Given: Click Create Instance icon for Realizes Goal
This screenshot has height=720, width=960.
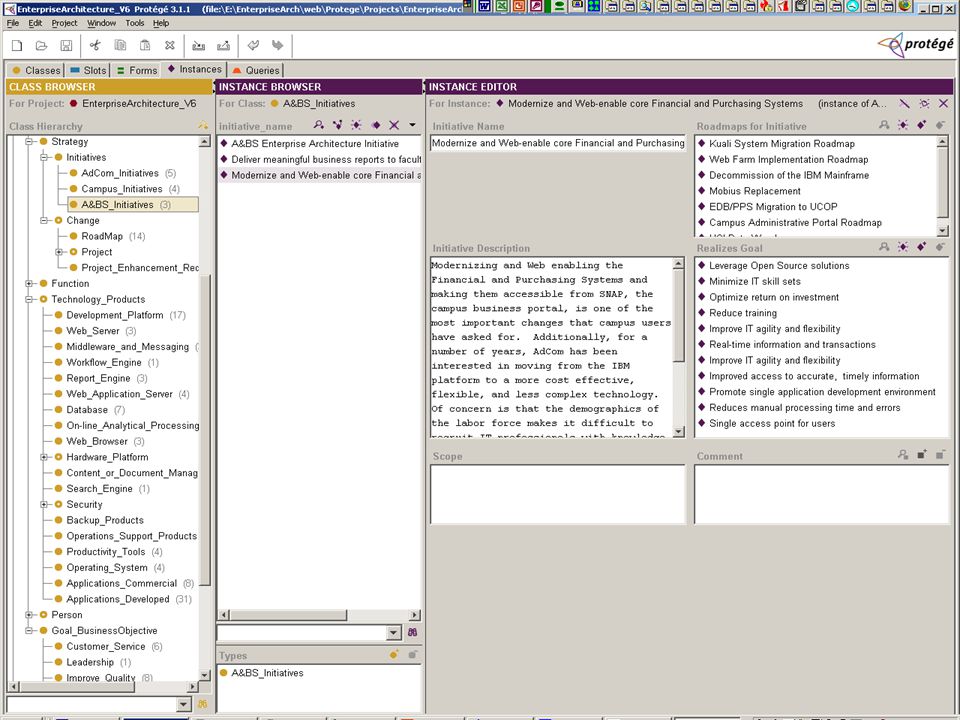Looking at the screenshot, I should [x=903, y=247].
